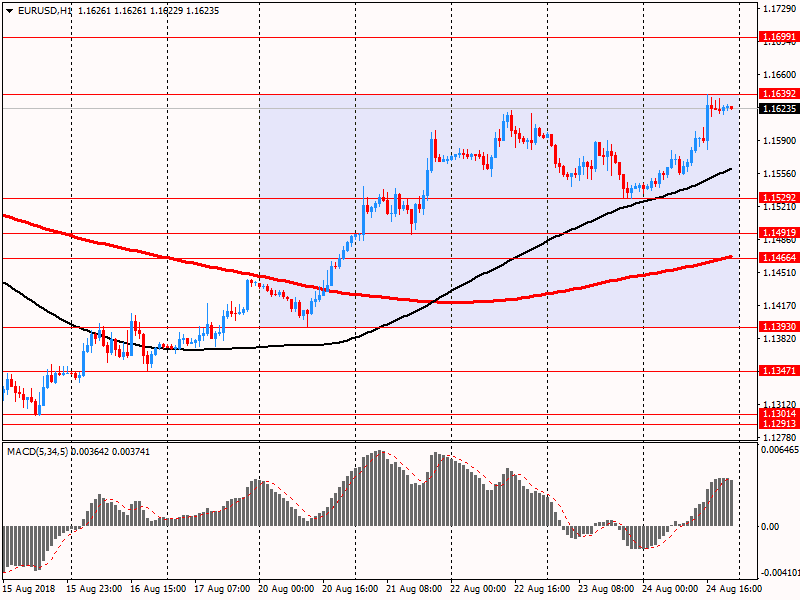Click the 24 Aug 00:00 time axis label

point(670,589)
